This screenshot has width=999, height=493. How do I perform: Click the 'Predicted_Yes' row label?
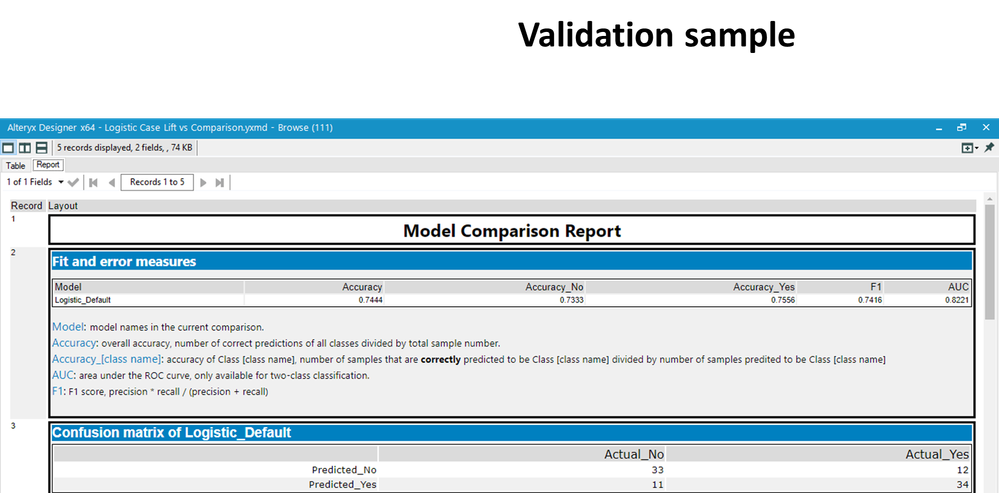click(x=343, y=485)
